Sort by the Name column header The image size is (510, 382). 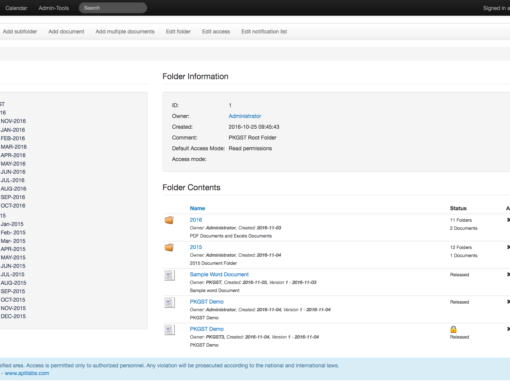pyautogui.click(x=197, y=208)
